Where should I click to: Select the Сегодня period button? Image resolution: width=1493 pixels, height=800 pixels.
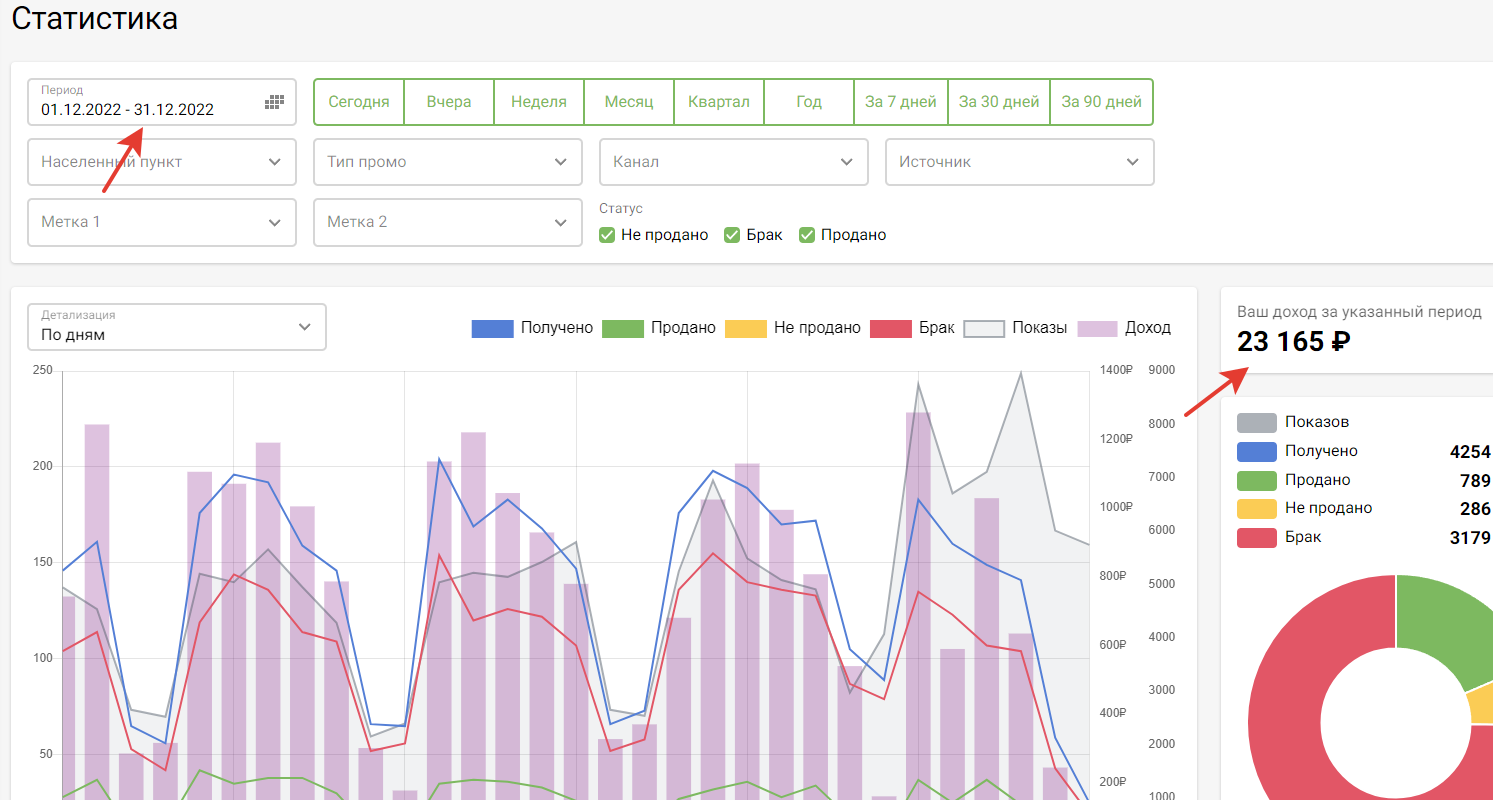pyautogui.click(x=359, y=102)
